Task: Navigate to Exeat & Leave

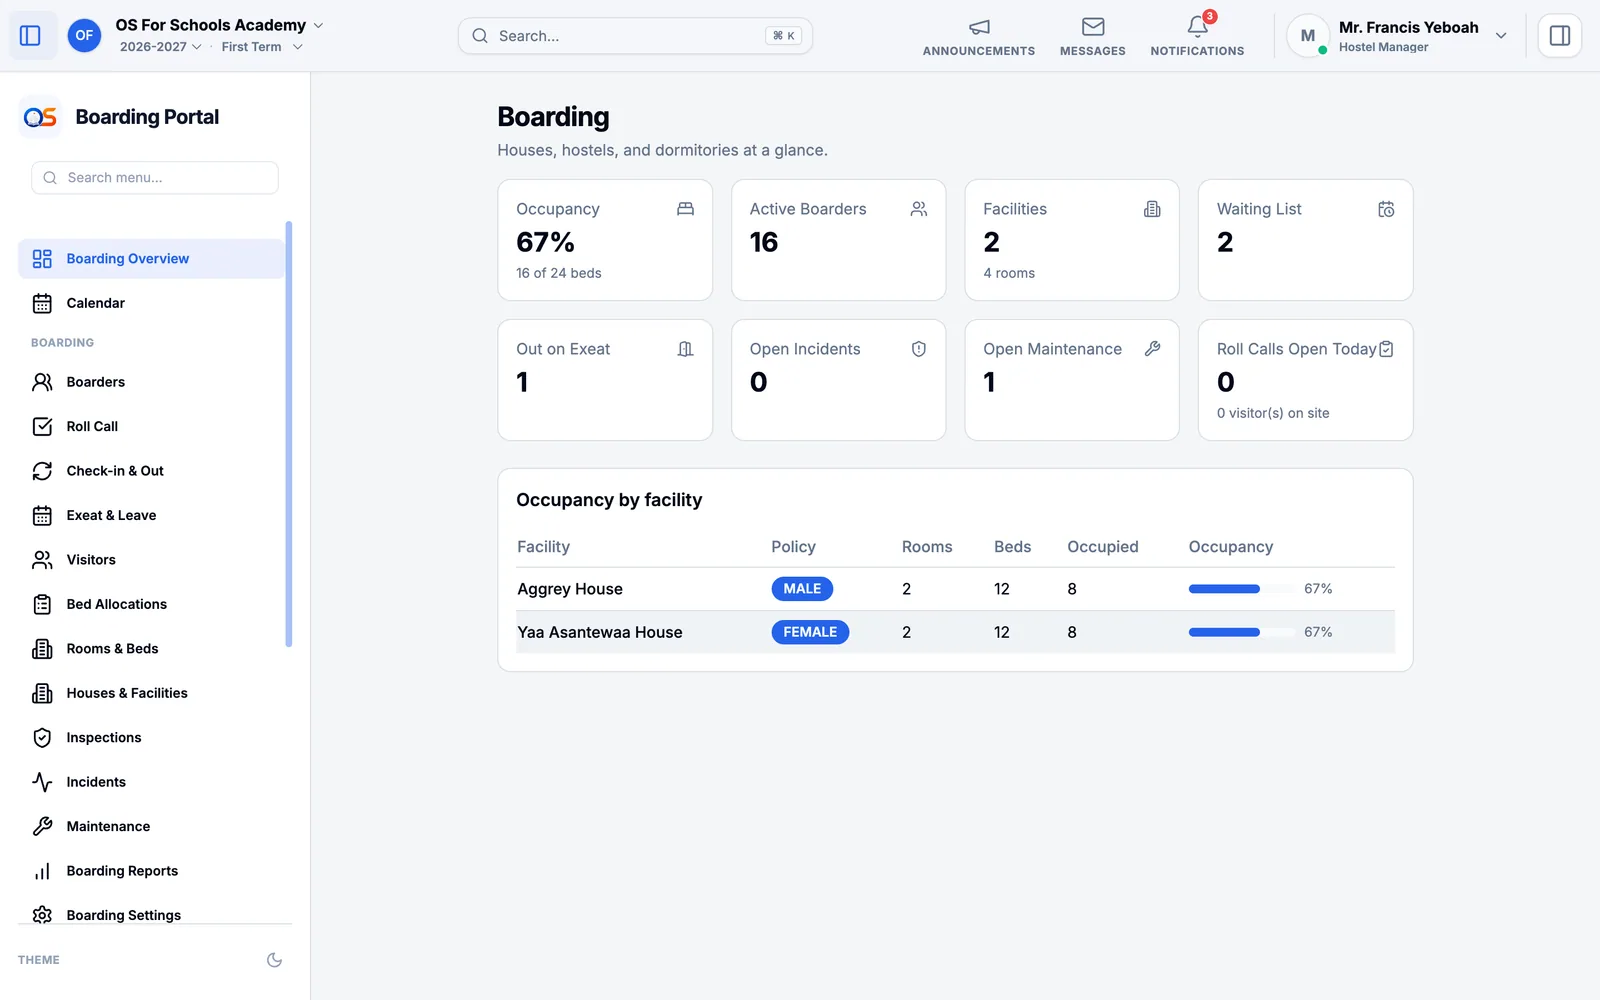Action: tap(151, 515)
